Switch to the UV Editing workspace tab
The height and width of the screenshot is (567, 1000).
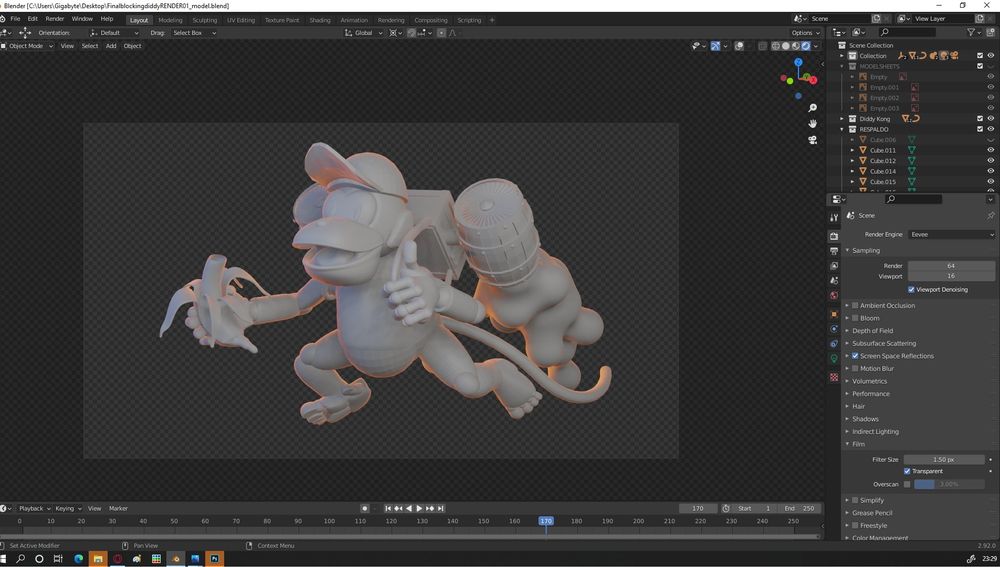pyautogui.click(x=240, y=20)
